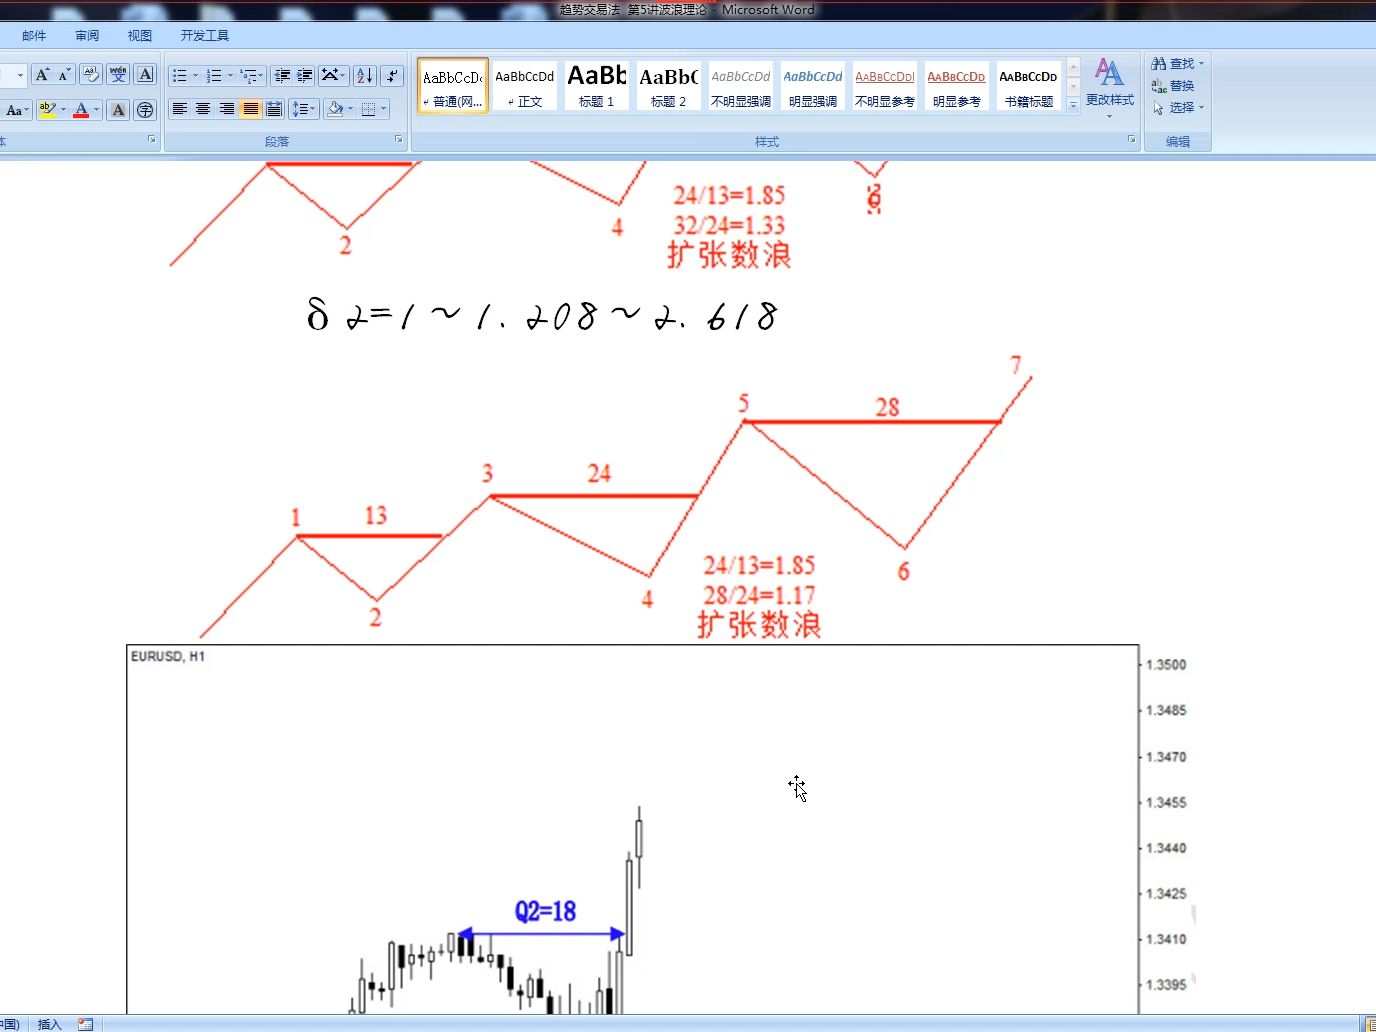1376x1032 pixels.
Task: Click the Grow Font icon
Action: (42, 75)
